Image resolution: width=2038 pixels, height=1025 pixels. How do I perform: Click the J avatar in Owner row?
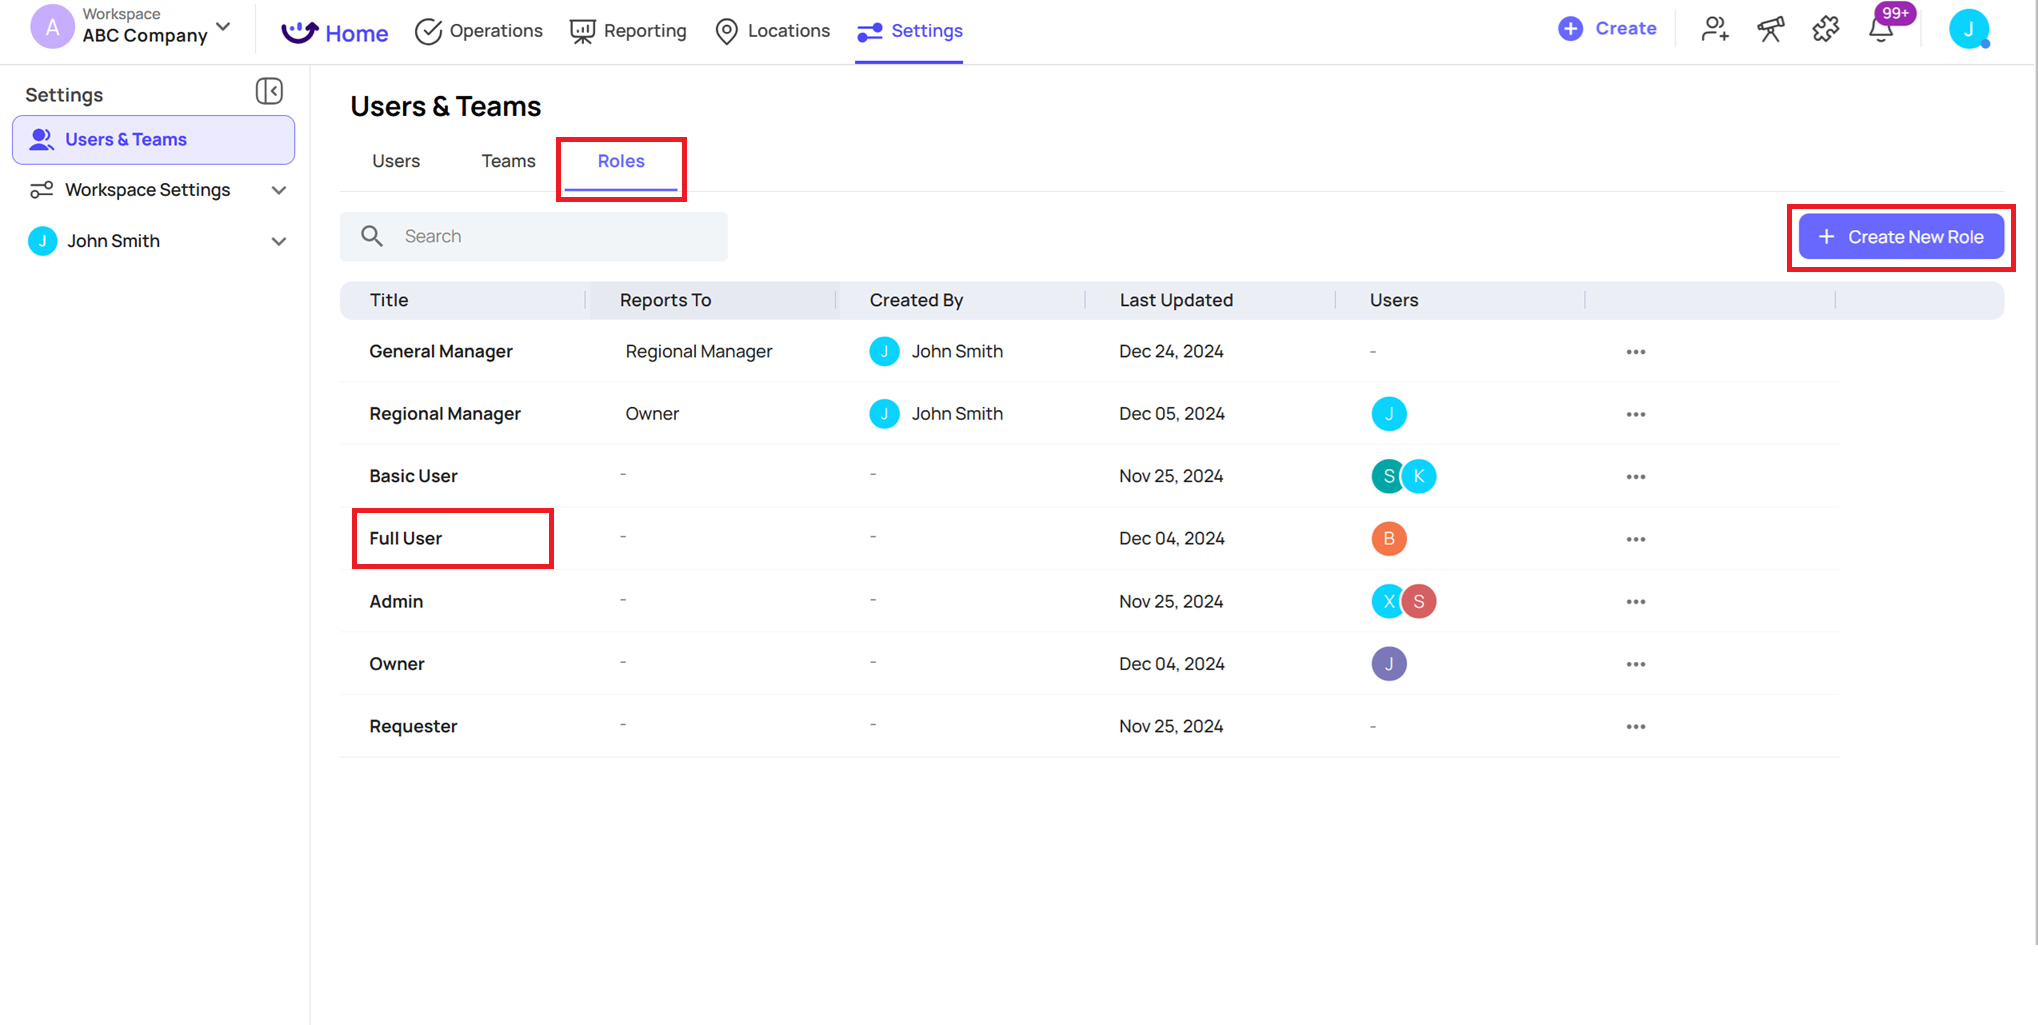1389,664
